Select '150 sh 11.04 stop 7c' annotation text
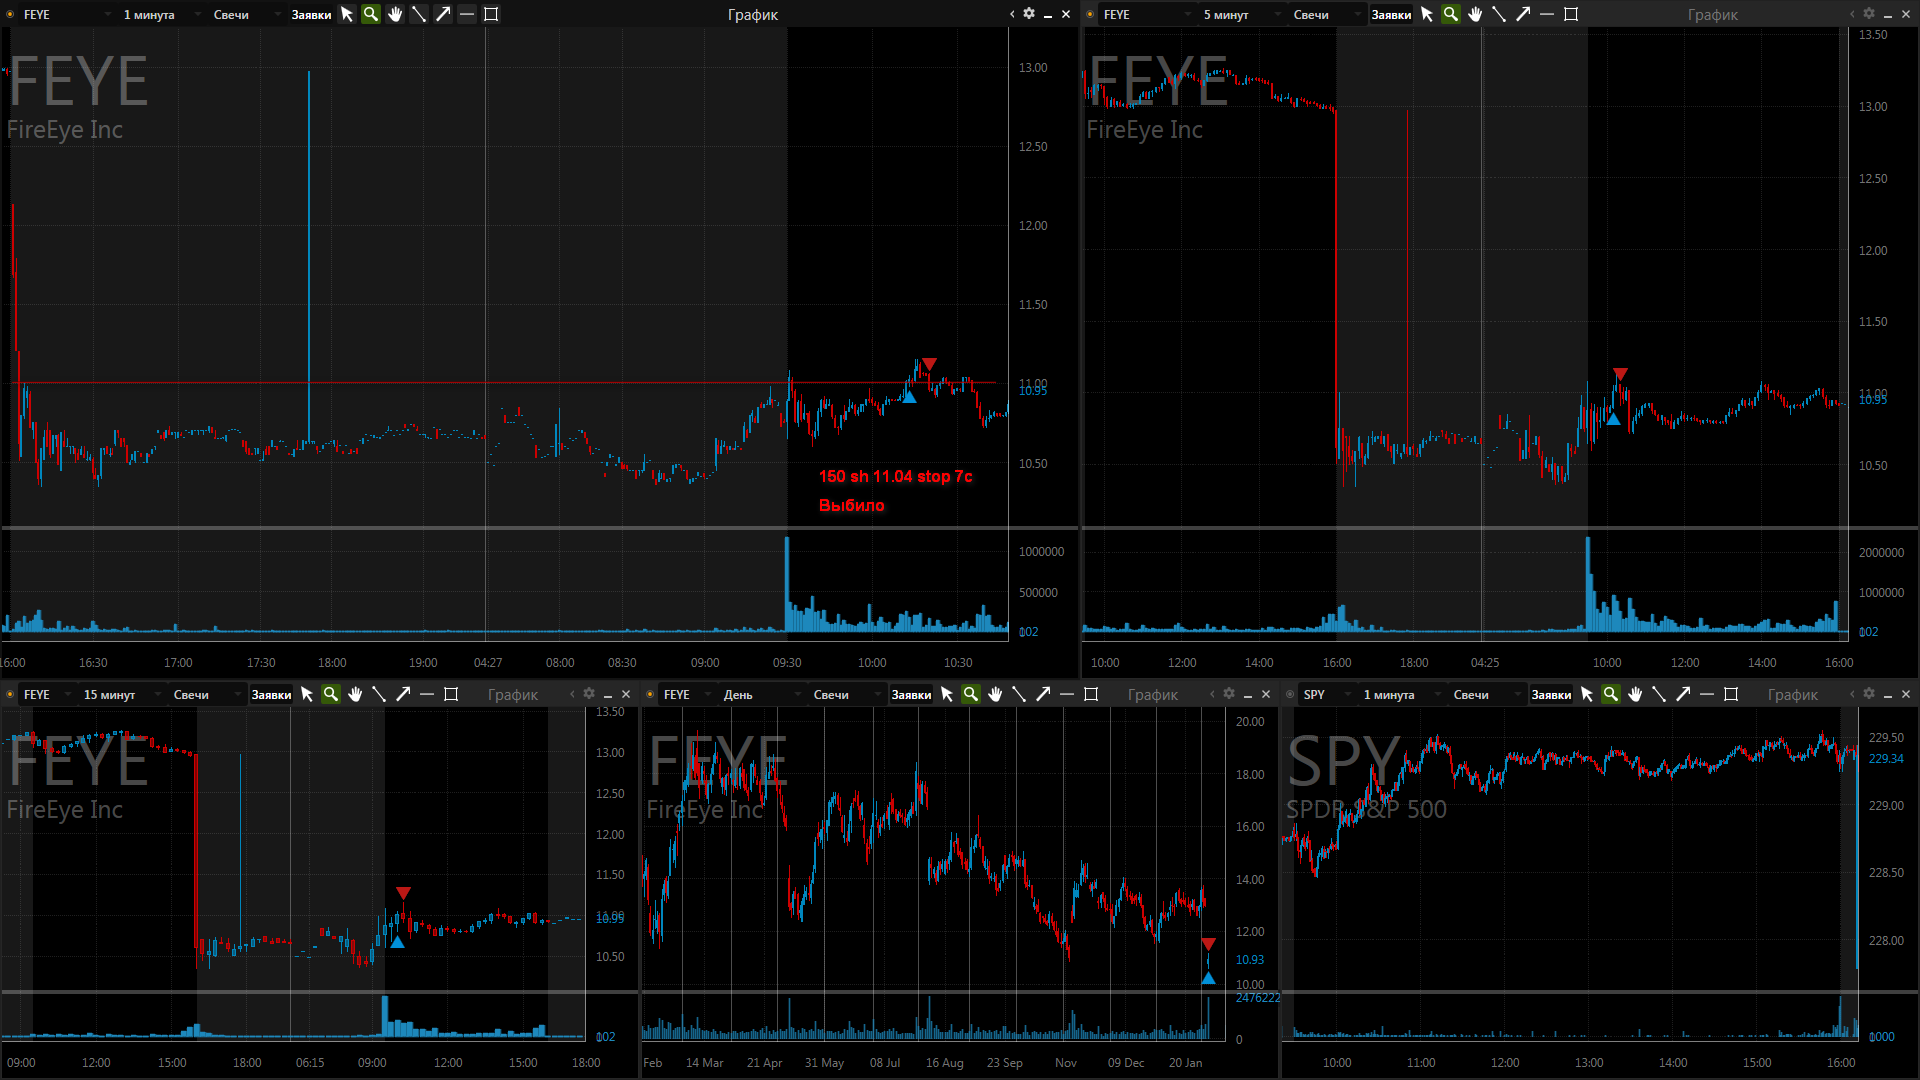1920x1080 pixels. pyautogui.click(x=895, y=476)
